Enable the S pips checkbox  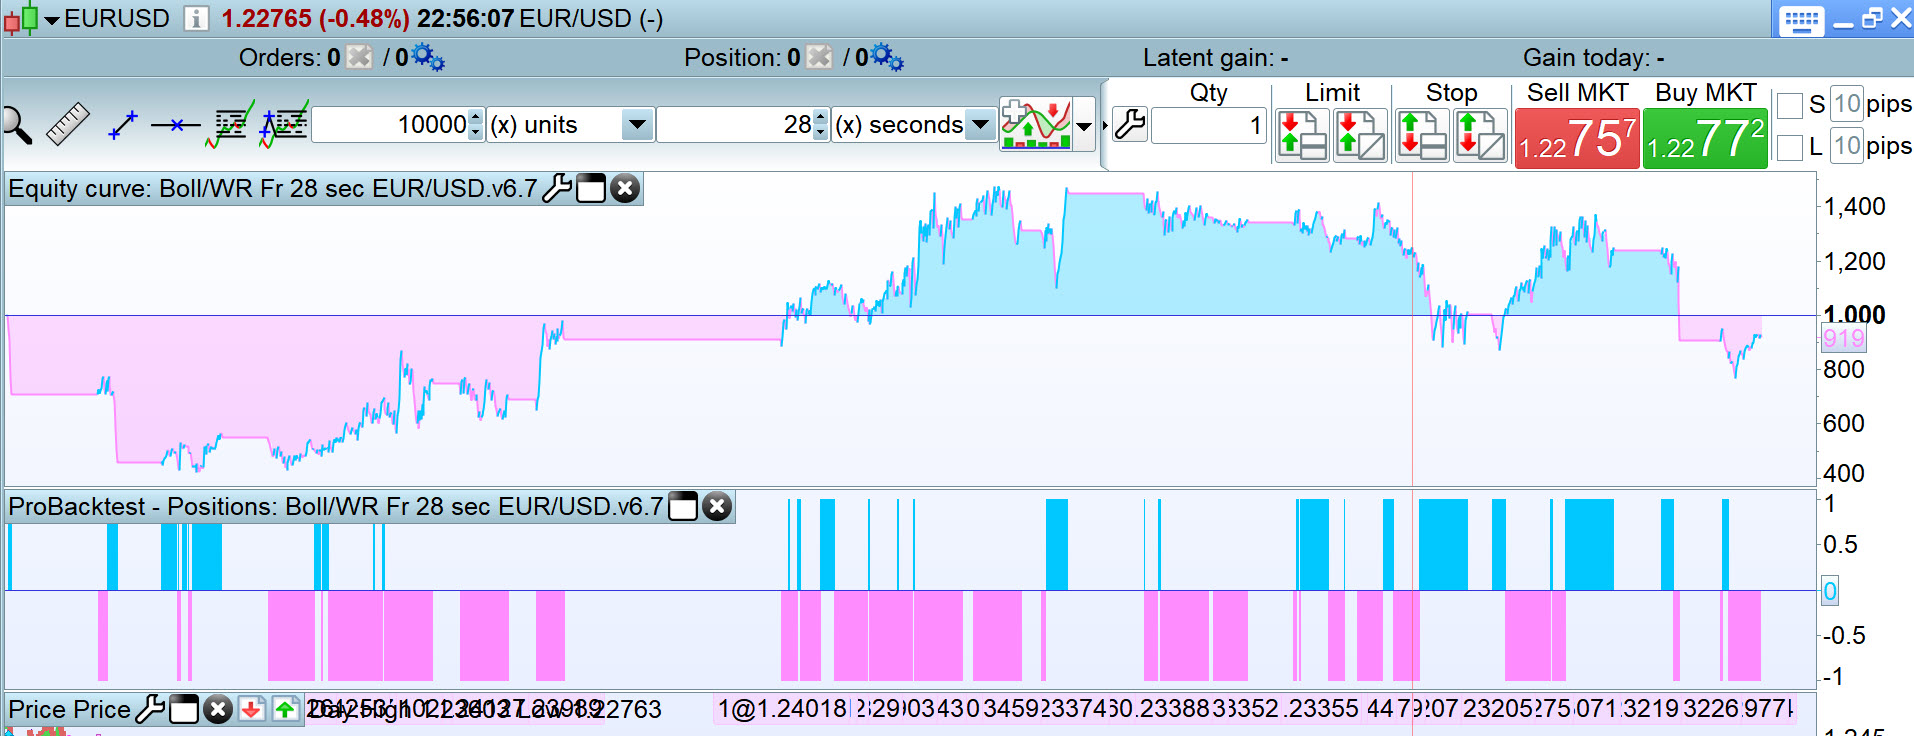[x=1790, y=104]
